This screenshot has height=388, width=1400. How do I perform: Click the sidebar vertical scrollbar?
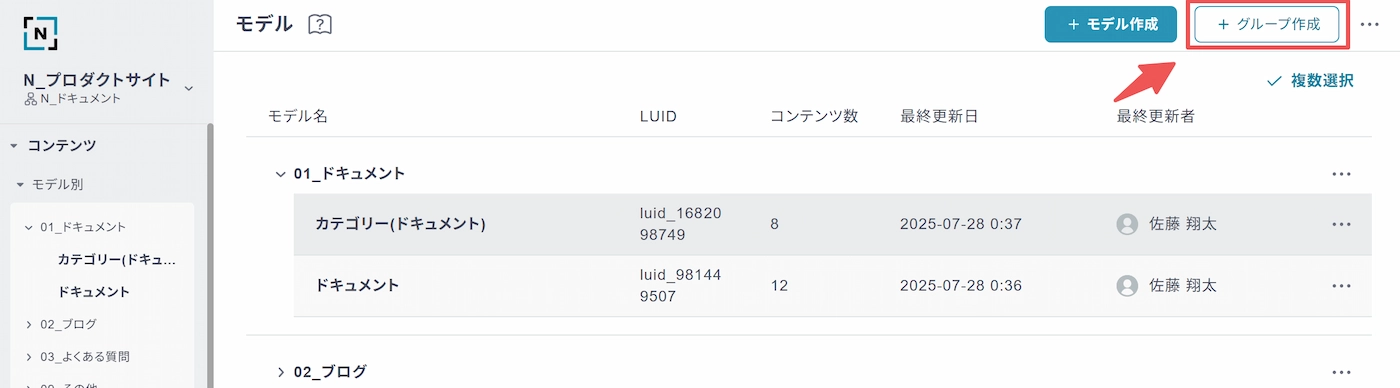point(210,256)
